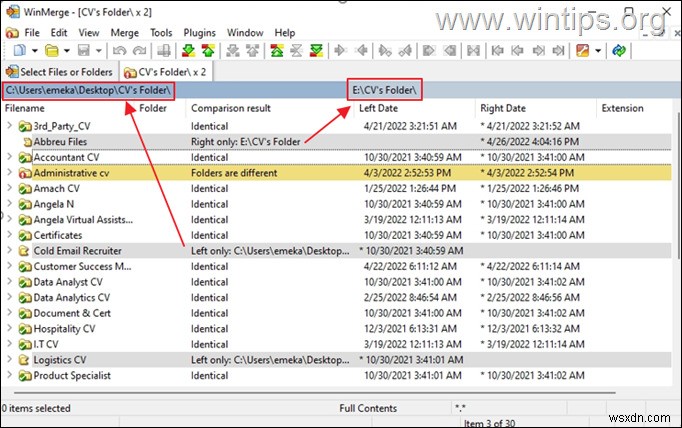Click the grayed Copy to Right icon
Screen dimensions: 682x428
click(x=340, y=51)
